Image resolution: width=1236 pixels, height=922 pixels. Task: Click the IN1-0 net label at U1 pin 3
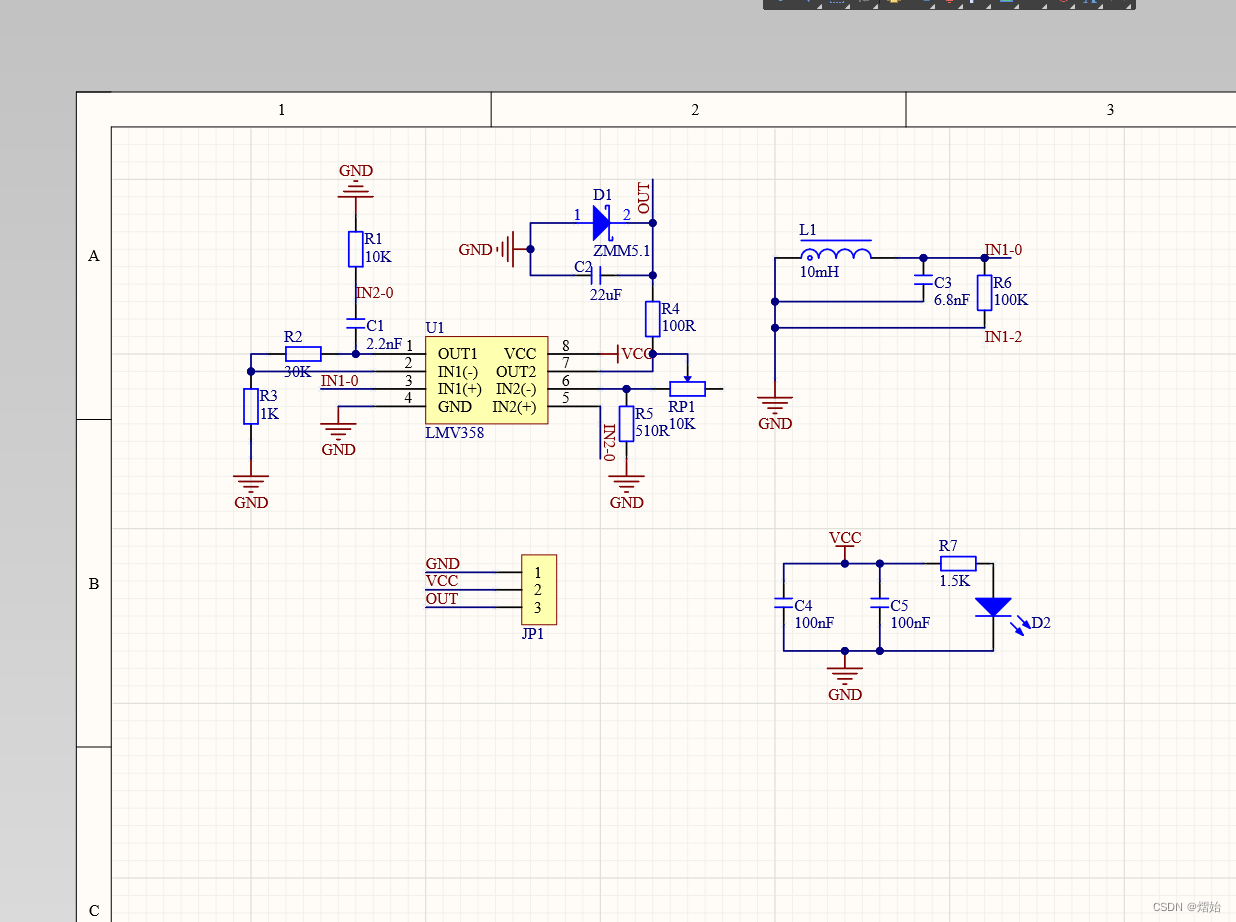340,380
